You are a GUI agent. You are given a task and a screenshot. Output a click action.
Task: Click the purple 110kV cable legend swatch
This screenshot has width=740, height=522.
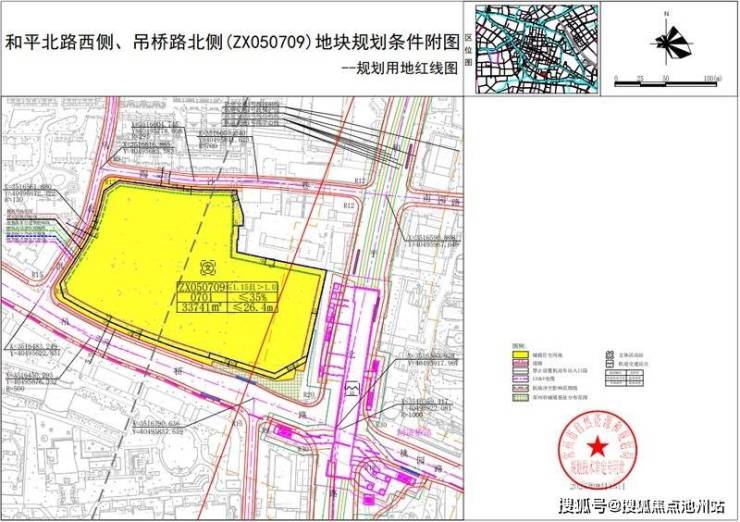(x=521, y=380)
